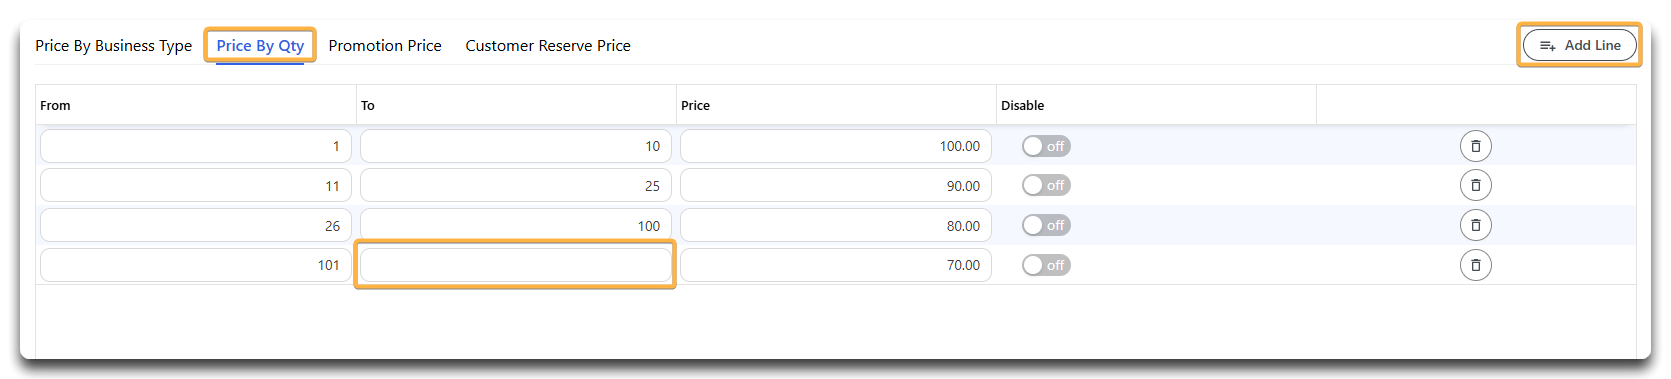The height and width of the screenshot is (379, 1671).
Task: Delete the row with price 80.00
Action: tap(1475, 225)
